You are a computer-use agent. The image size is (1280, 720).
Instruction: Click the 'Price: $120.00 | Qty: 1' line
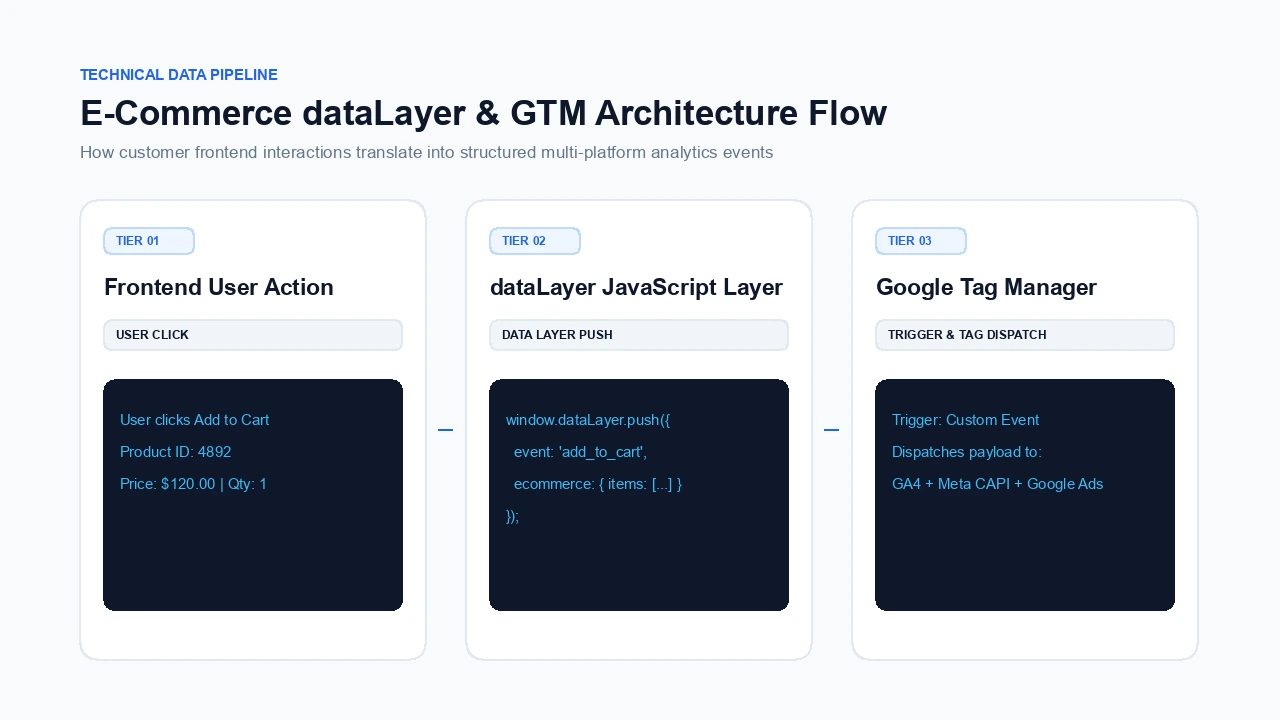[193, 484]
